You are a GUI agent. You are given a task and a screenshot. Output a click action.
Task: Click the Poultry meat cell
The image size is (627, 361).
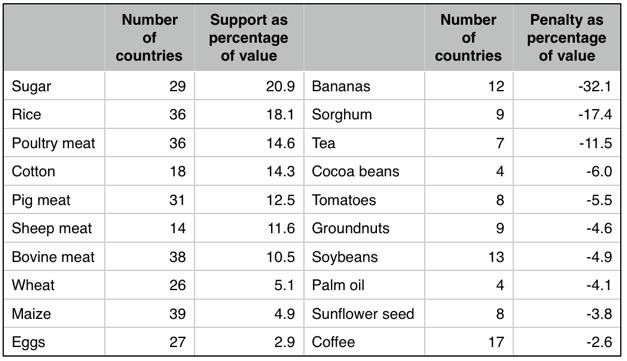[x=53, y=143]
